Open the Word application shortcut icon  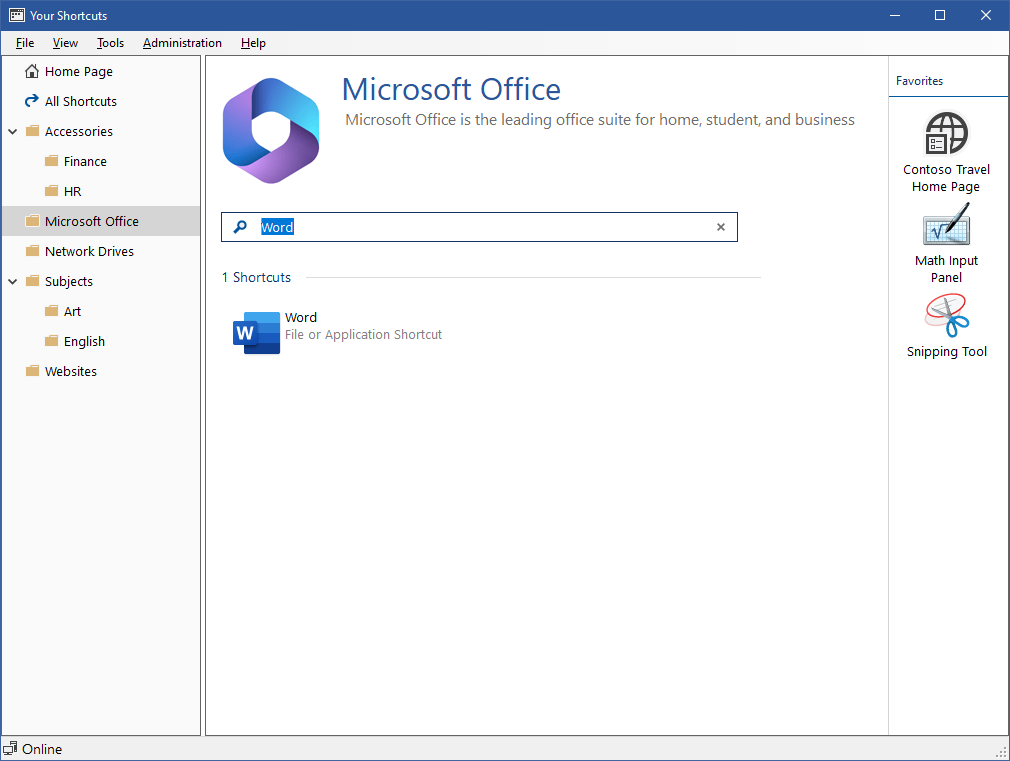click(x=256, y=333)
